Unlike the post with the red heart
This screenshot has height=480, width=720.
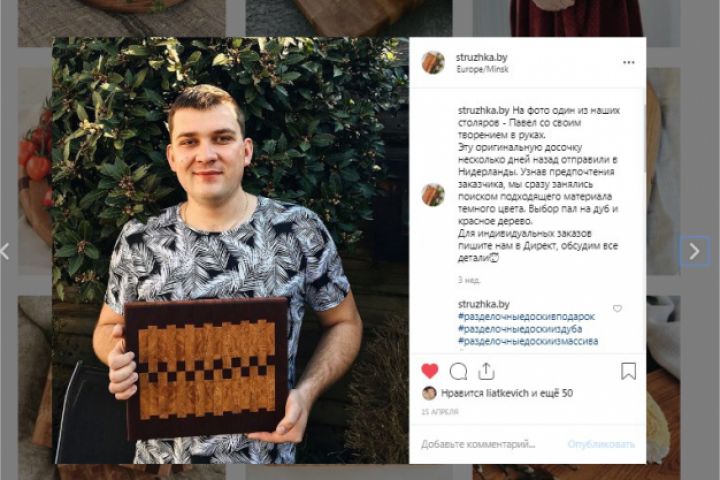tap(430, 371)
